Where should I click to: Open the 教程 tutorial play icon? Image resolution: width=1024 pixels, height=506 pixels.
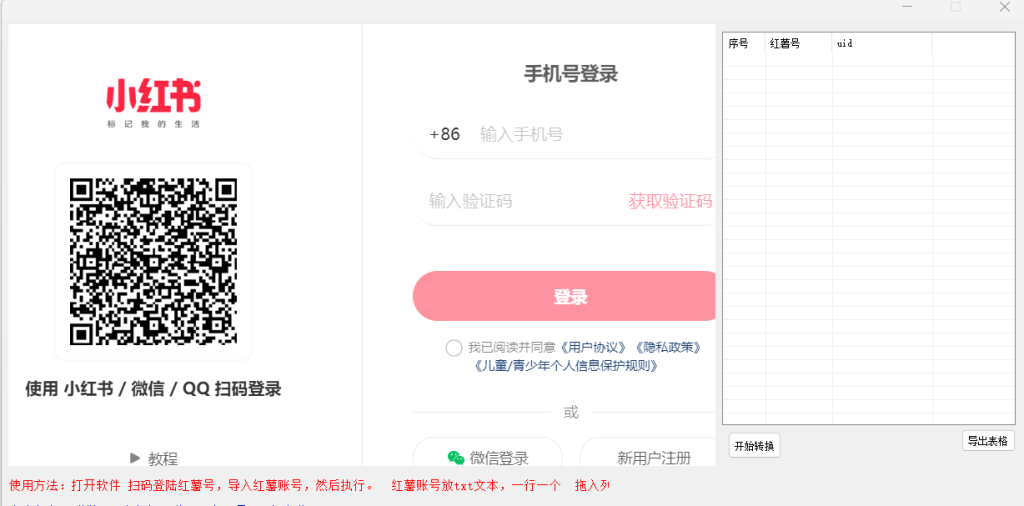135,458
